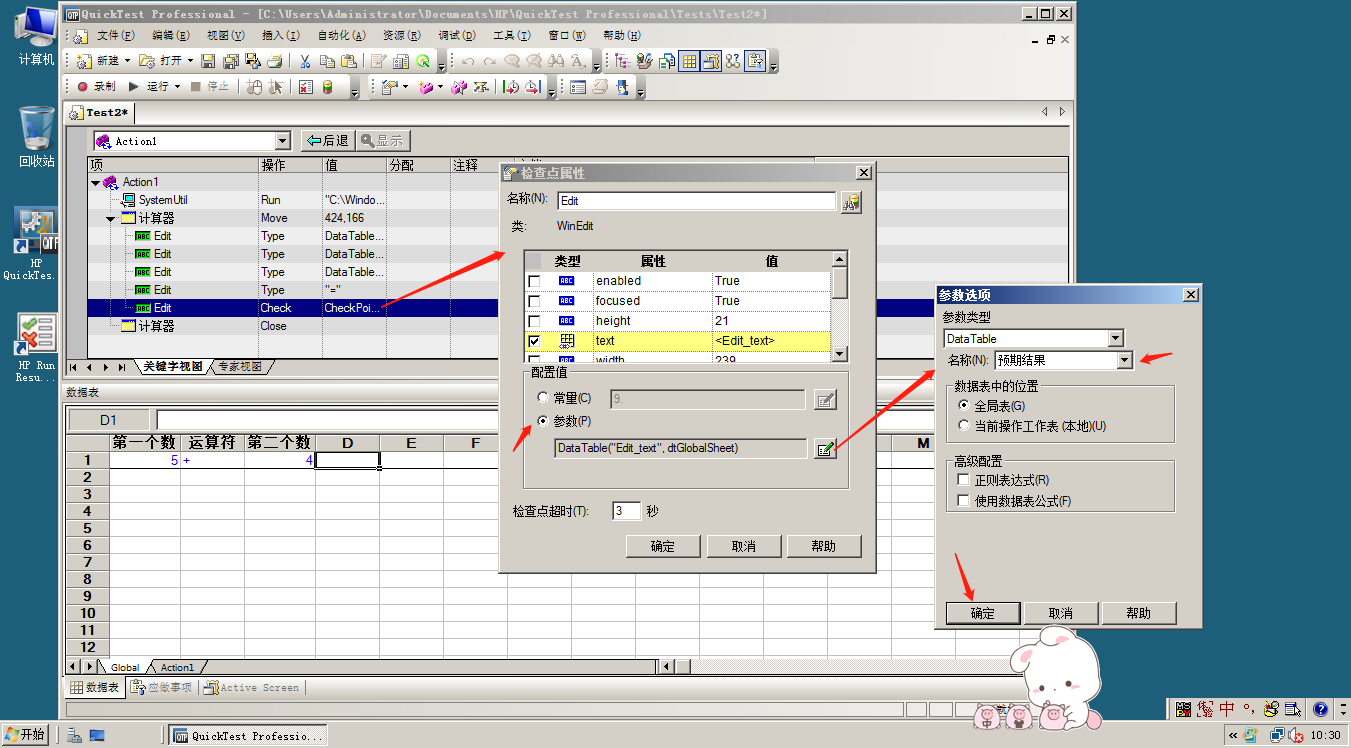Click the Stop square icon

[x=195, y=87]
